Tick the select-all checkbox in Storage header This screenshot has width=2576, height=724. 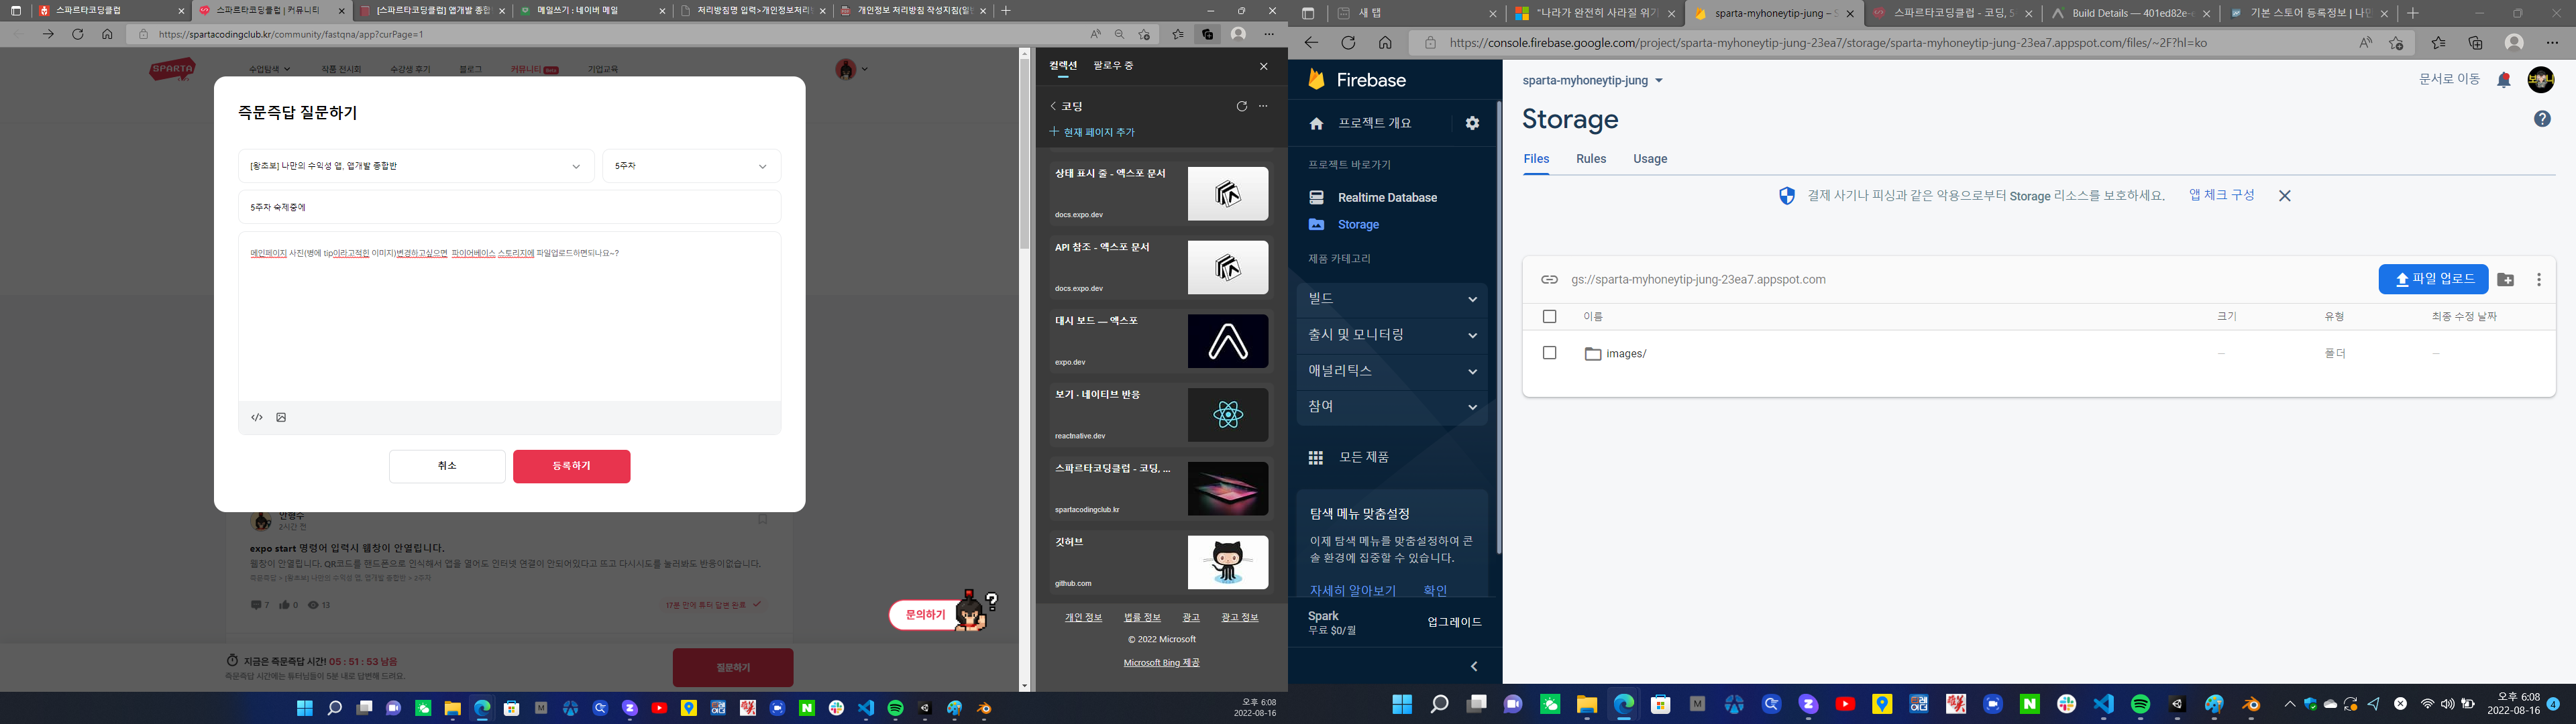[x=1549, y=317]
